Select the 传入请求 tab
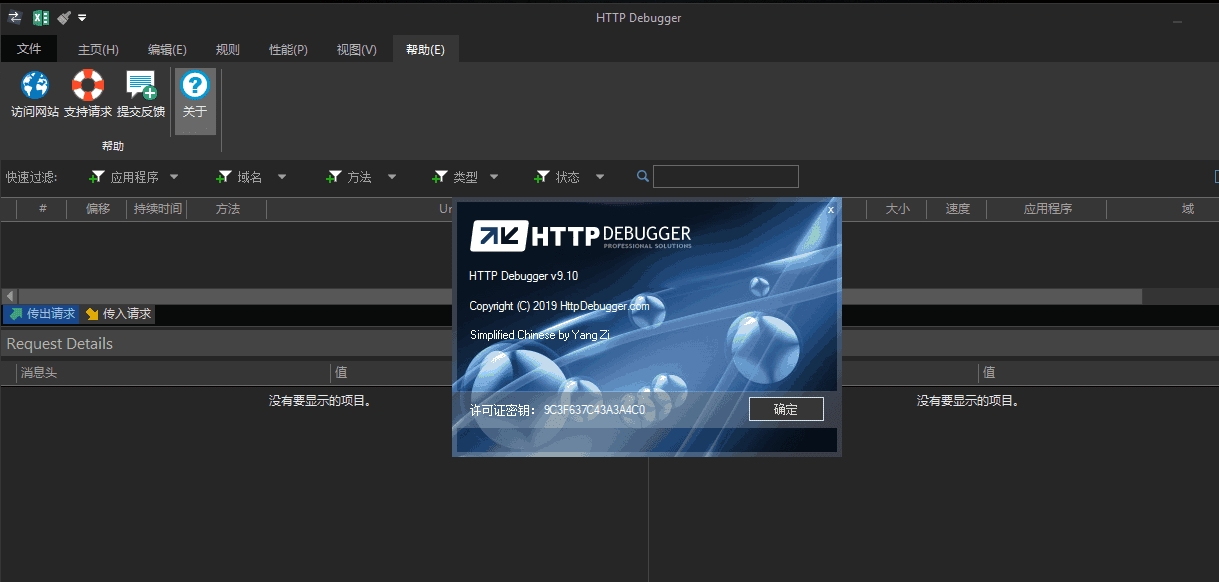Image resolution: width=1219 pixels, height=582 pixels. 118,314
